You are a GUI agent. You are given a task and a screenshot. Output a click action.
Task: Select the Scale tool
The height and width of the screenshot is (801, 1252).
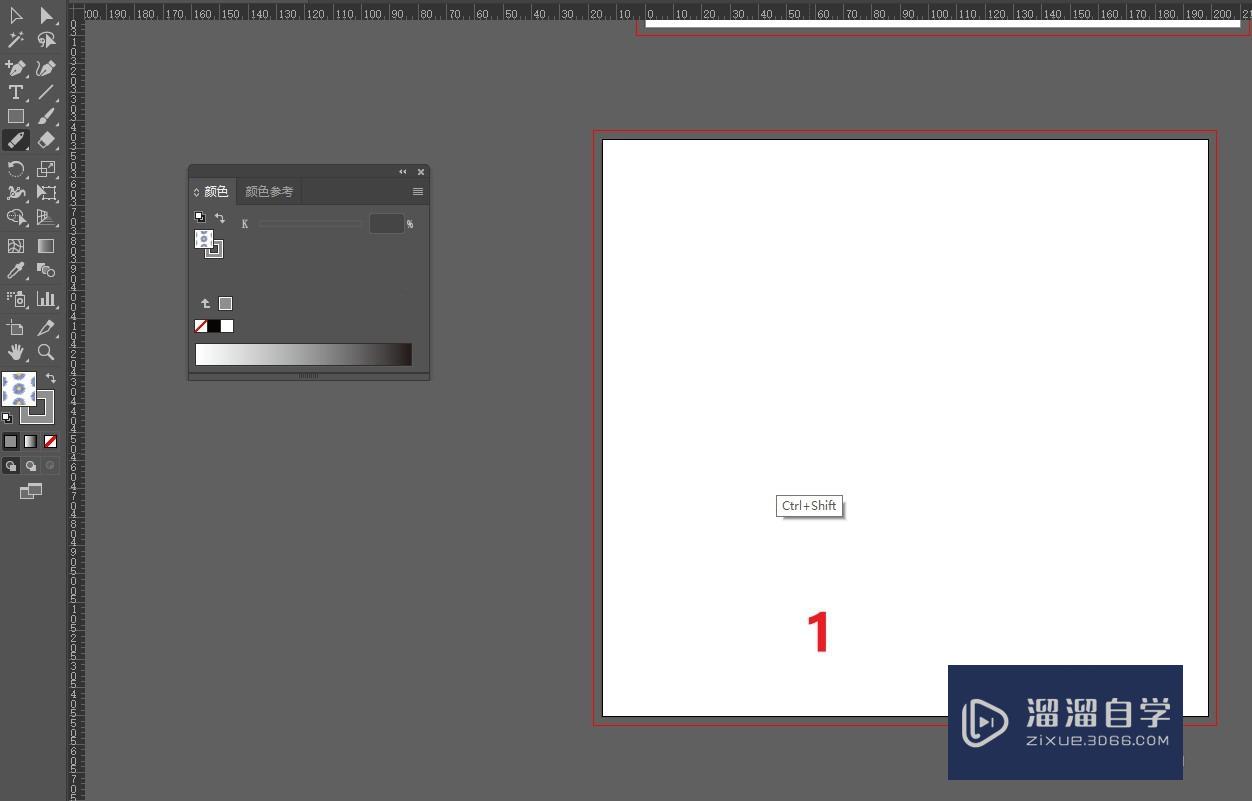(x=46, y=169)
